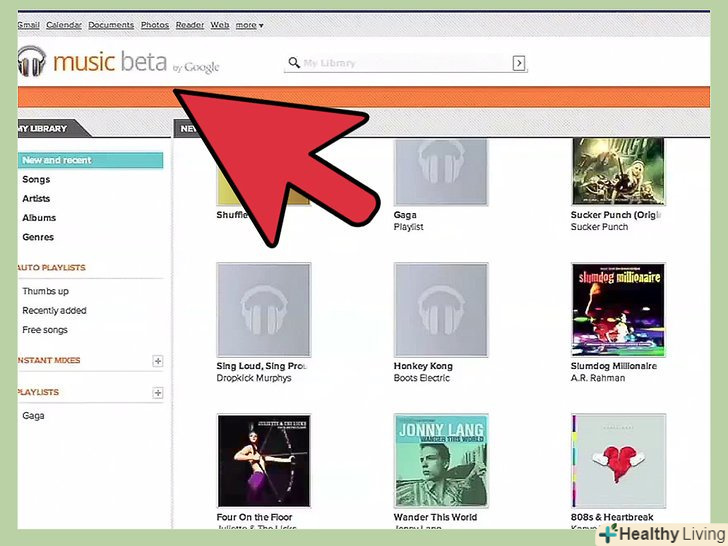Image resolution: width=728 pixels, height=546 pixels.
Task: Click the Sucker Punch artist subtitle
Action: point(599,227)
